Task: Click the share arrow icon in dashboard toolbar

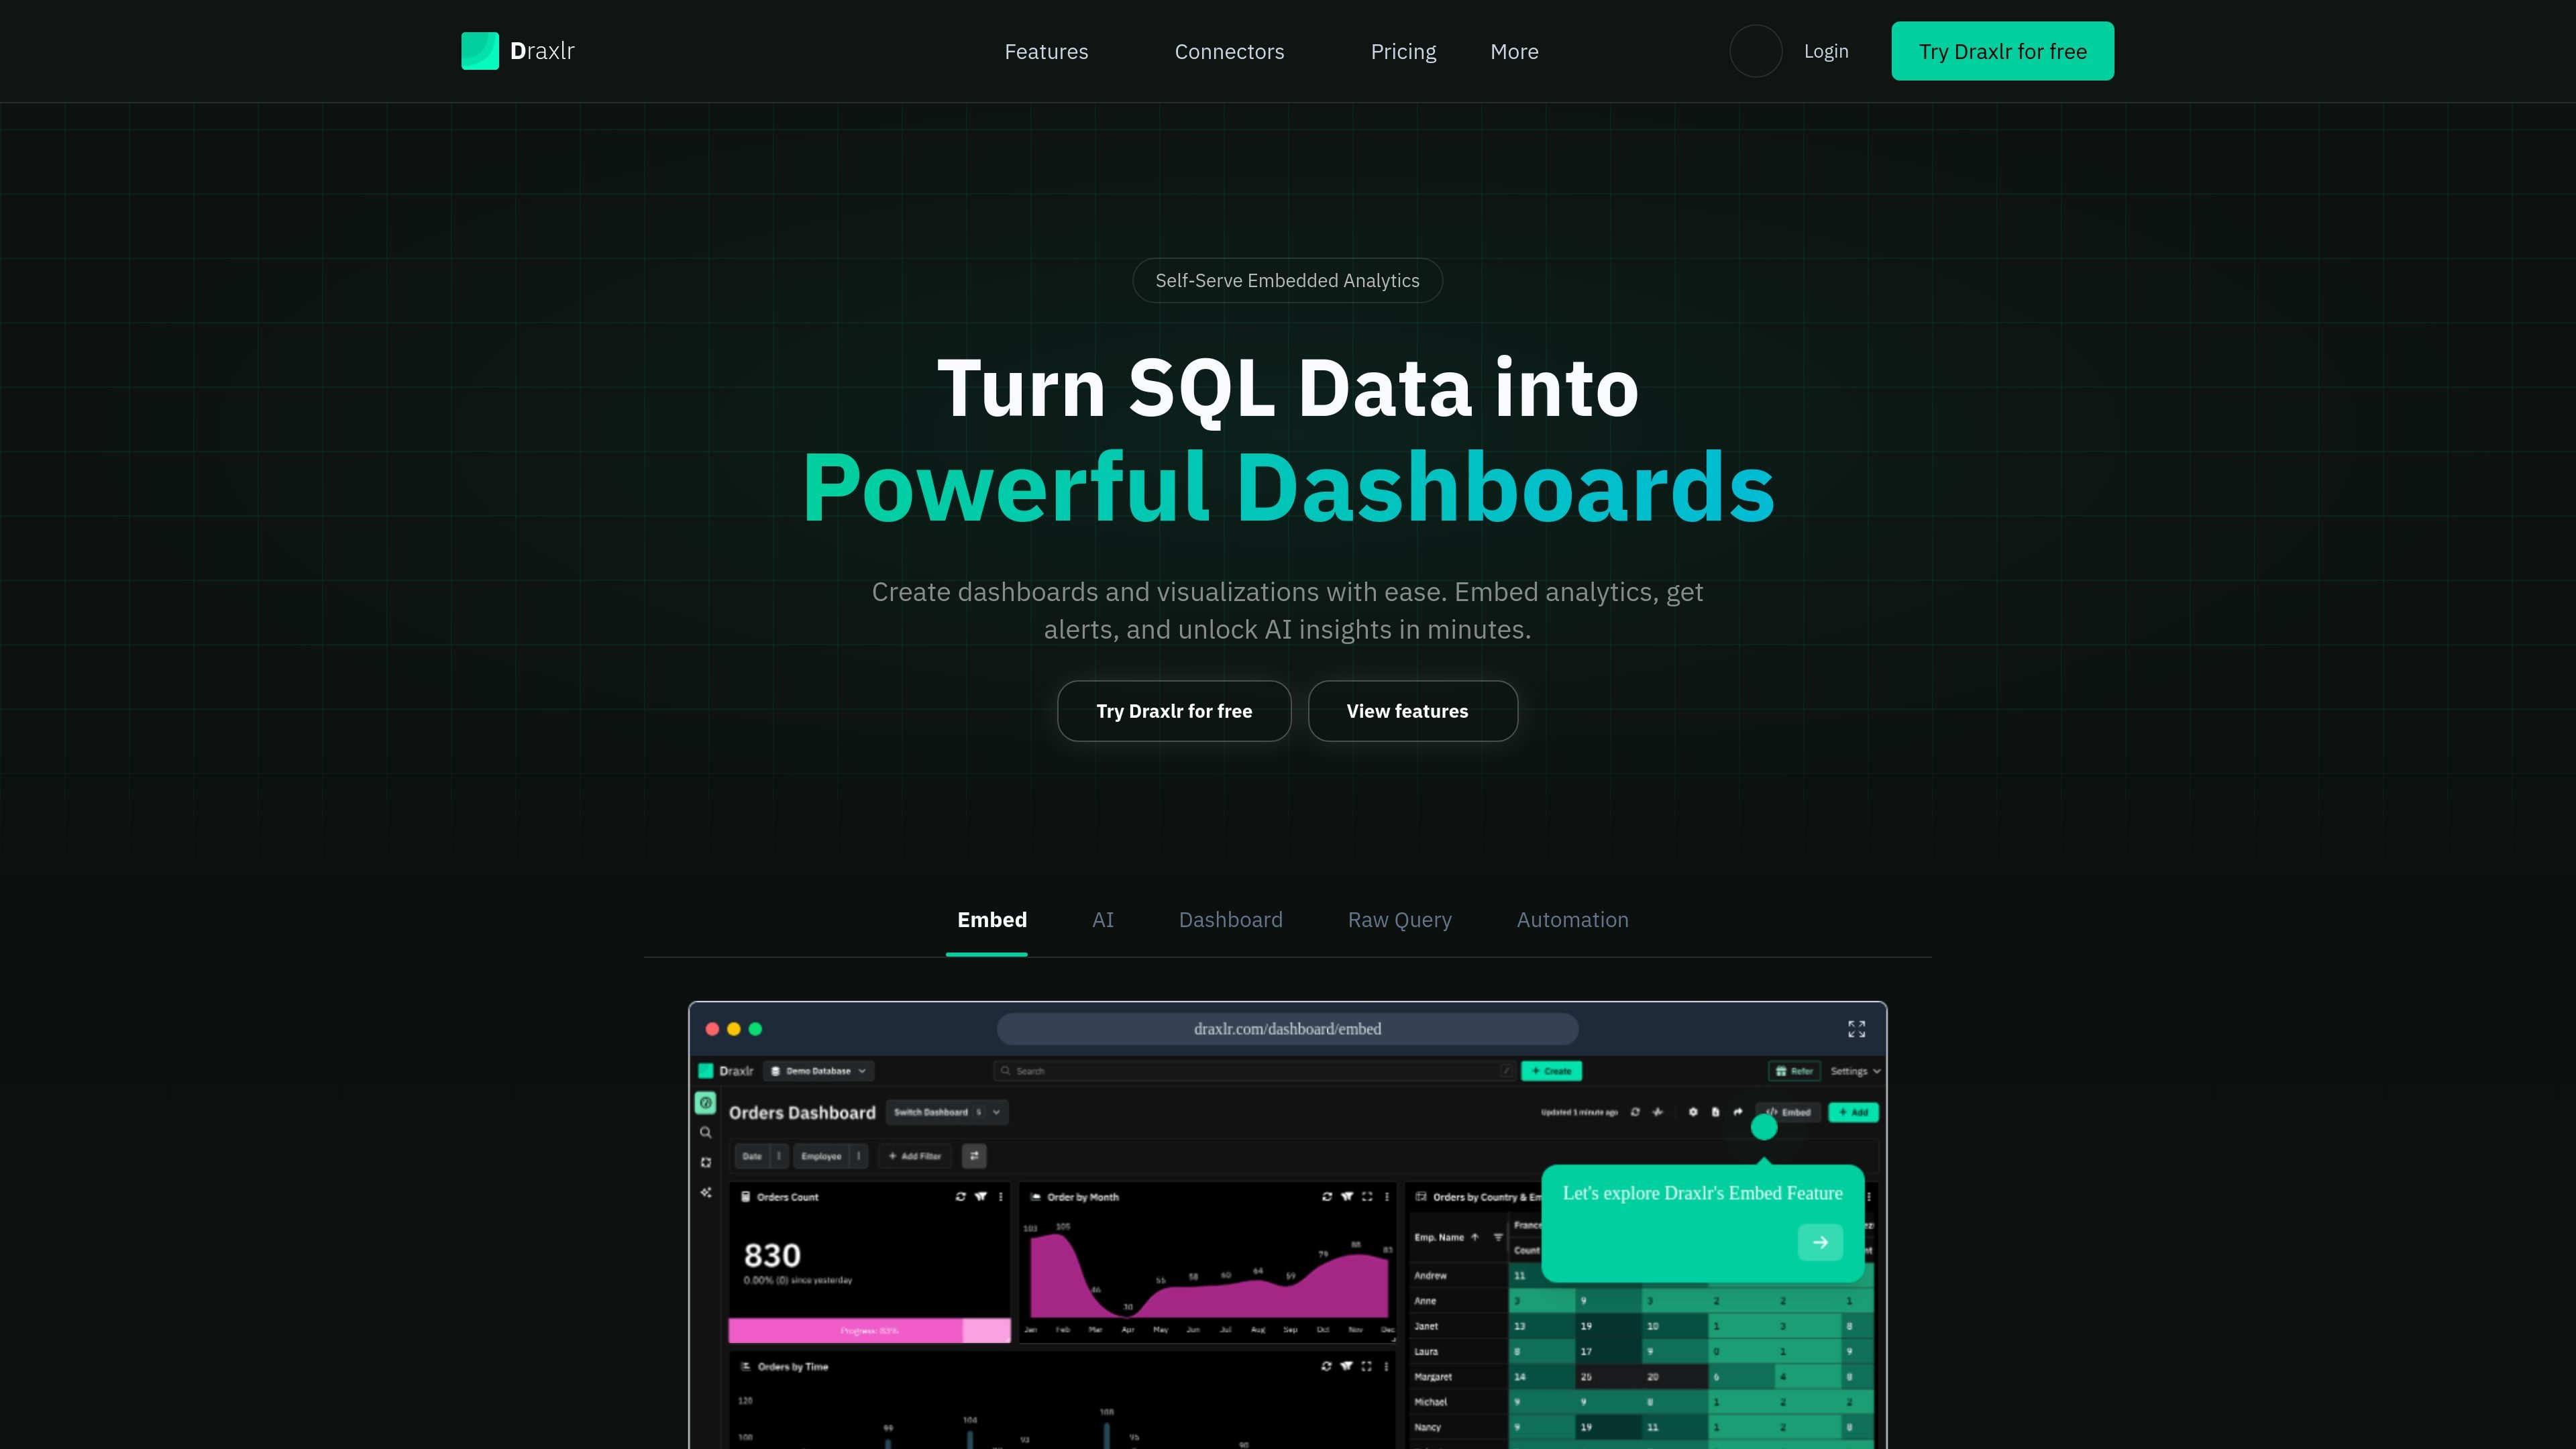Action: [1738, 1112]
